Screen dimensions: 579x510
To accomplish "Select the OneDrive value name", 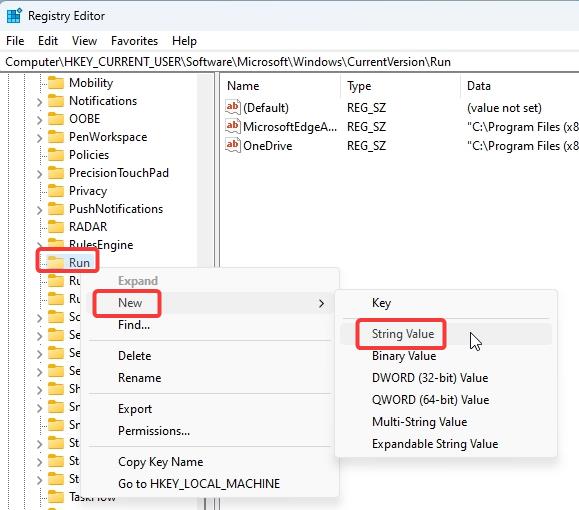I will point(268,146).
